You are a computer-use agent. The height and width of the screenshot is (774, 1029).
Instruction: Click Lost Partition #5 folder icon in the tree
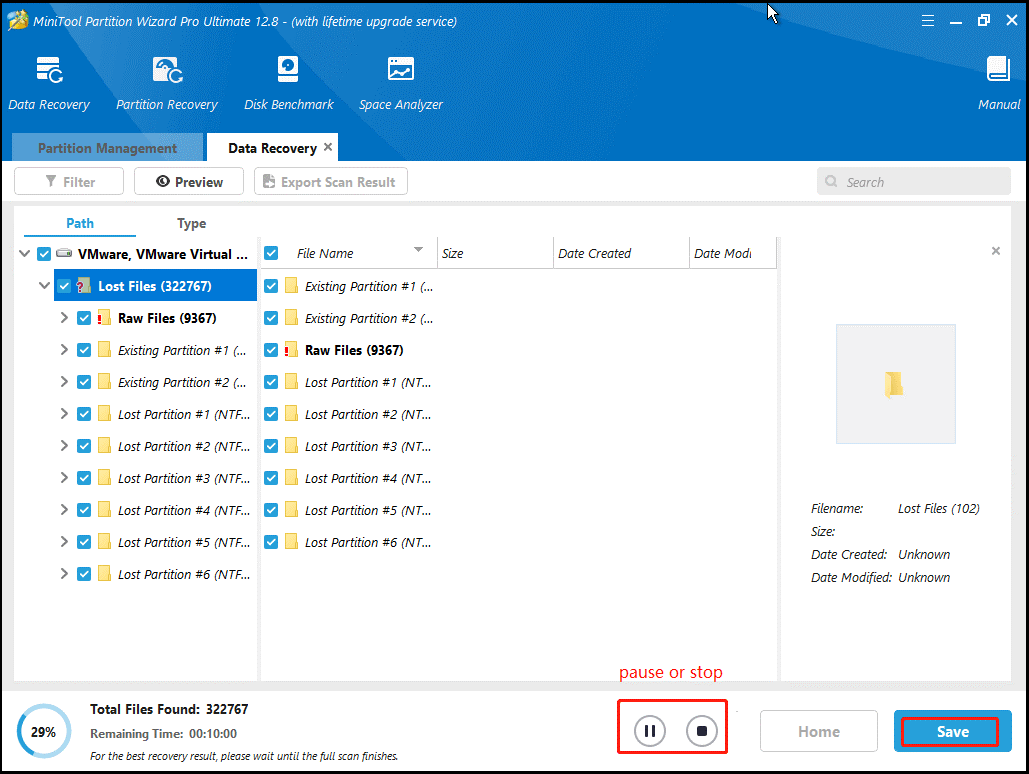104,542
